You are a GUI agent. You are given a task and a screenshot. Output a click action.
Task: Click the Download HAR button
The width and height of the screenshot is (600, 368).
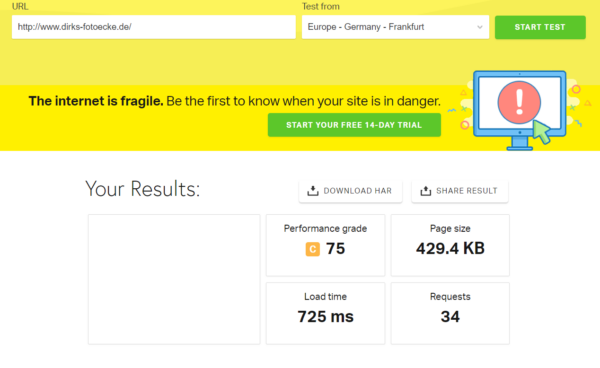(350, 191)
